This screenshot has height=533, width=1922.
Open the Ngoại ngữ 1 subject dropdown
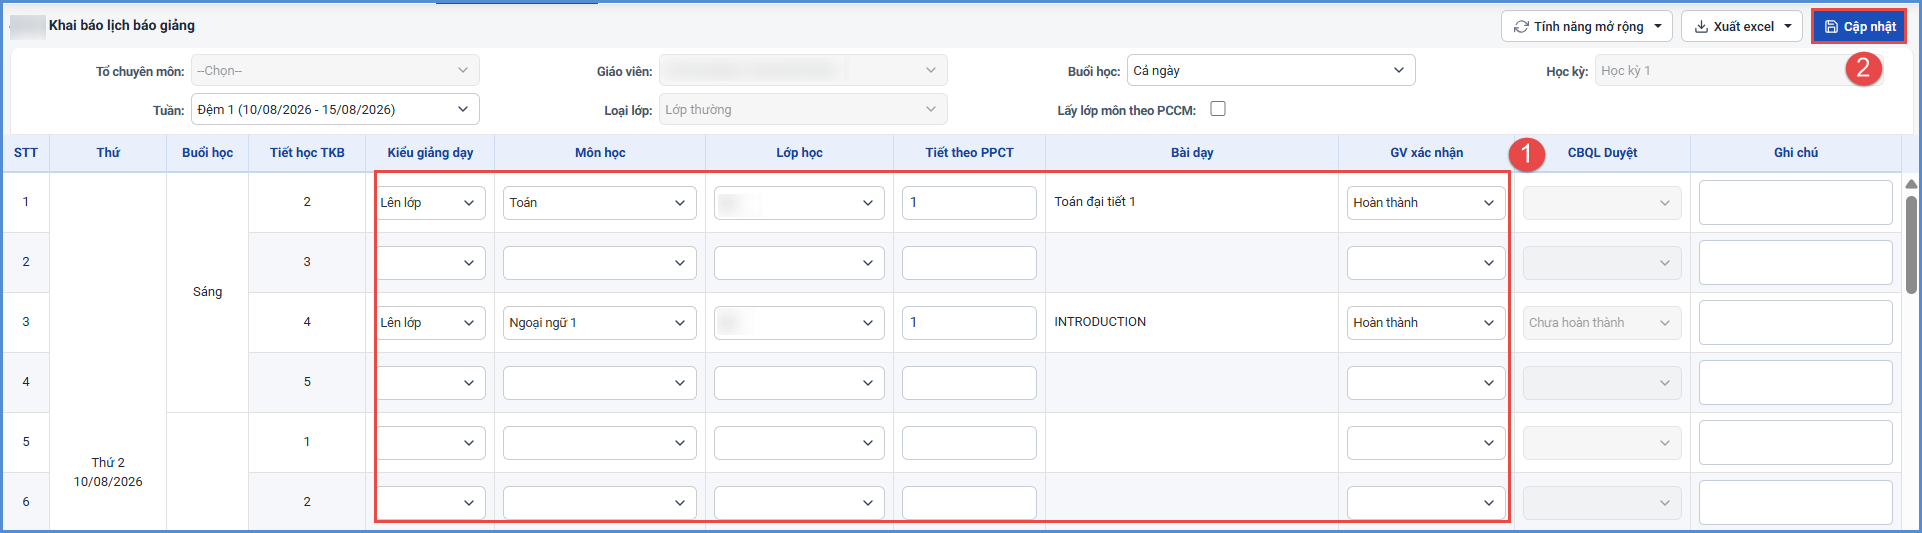tap(600, 323)
